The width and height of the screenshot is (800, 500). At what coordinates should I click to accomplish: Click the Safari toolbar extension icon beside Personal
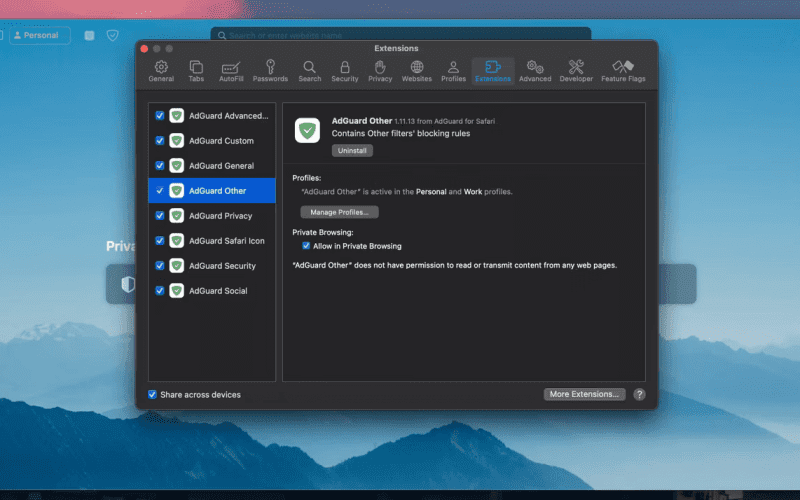pyautogui.click(x=89, y=35)
